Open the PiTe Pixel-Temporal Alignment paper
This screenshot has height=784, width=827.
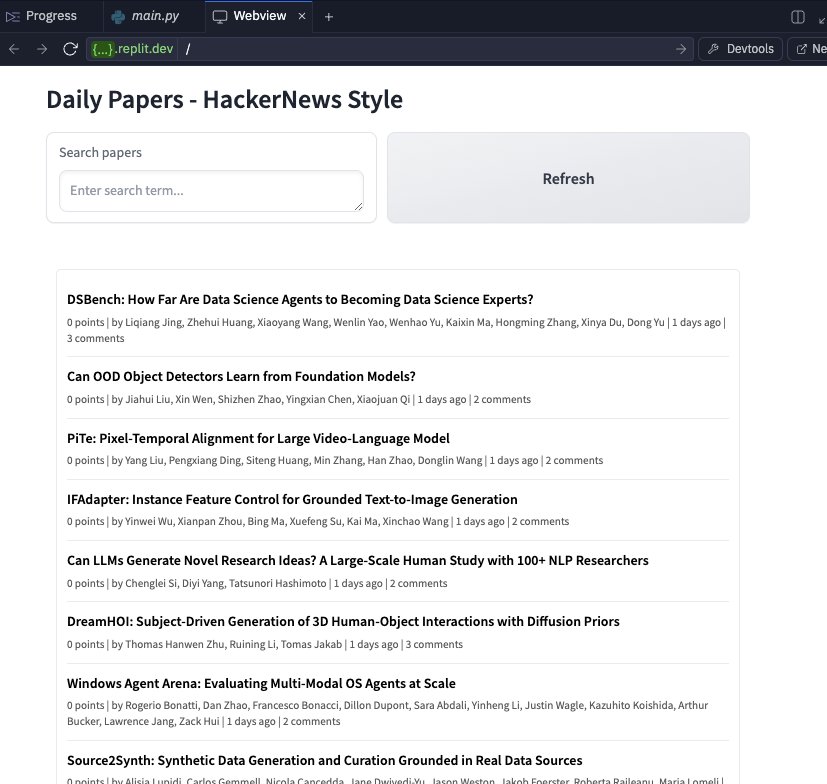(258, 438)
